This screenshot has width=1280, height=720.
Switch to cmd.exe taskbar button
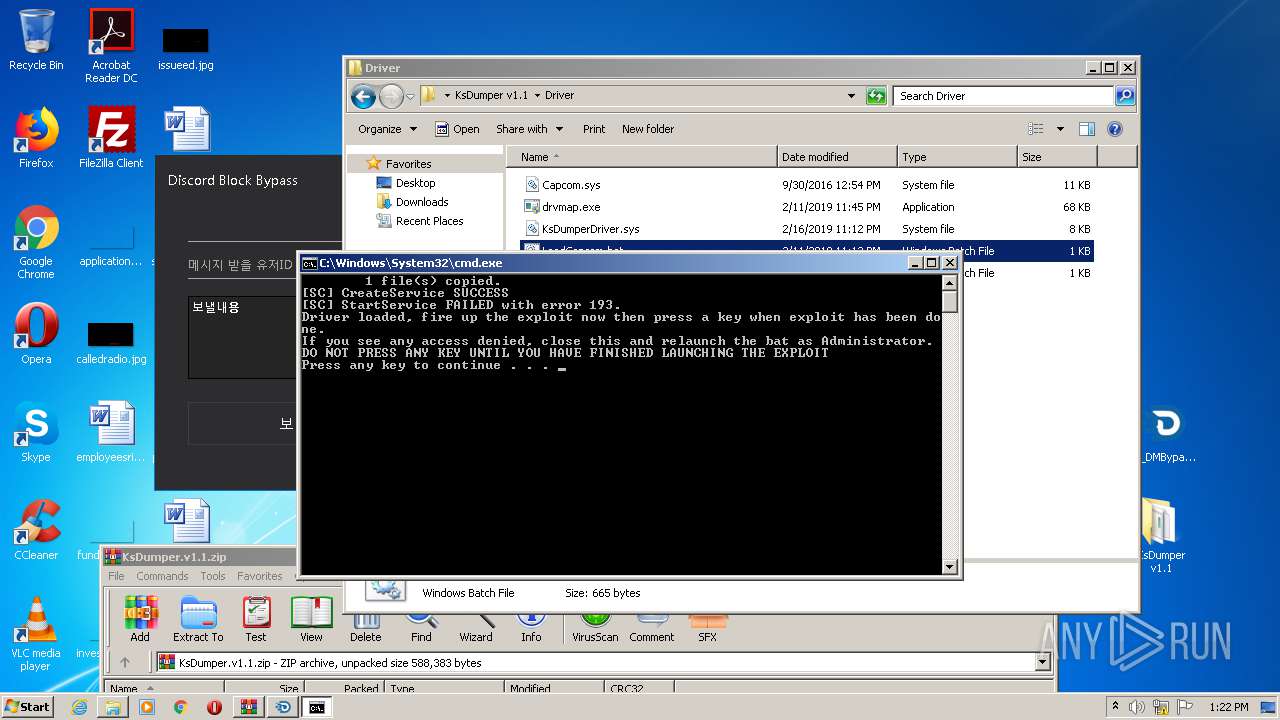click(317, 707)
